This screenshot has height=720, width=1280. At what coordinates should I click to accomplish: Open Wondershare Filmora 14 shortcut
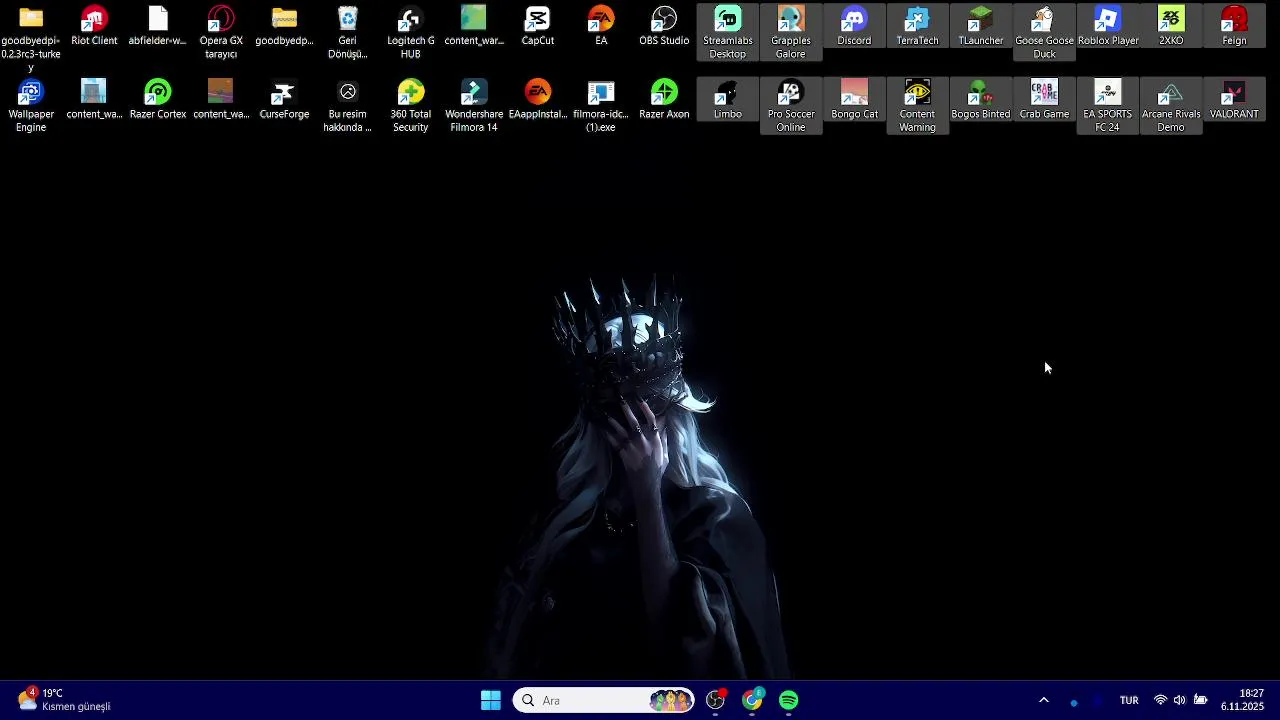[474, 106]
